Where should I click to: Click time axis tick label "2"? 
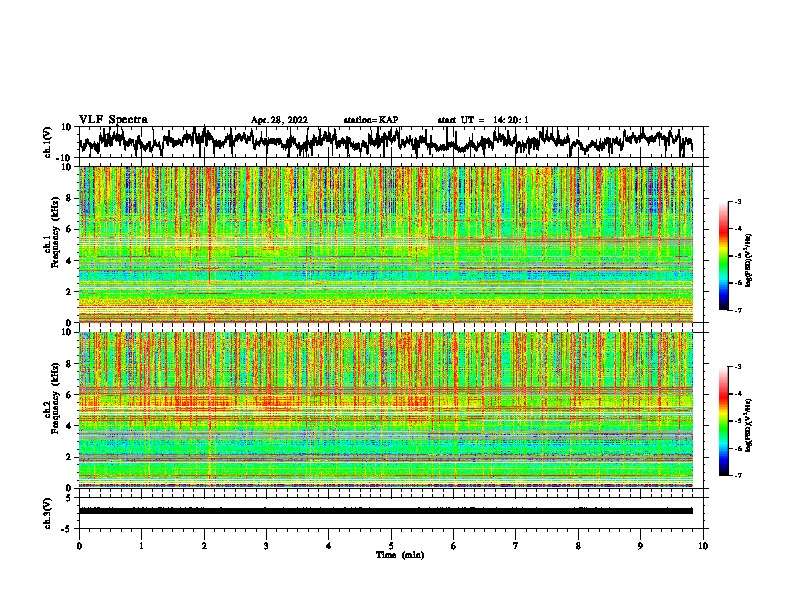(204, 546)
